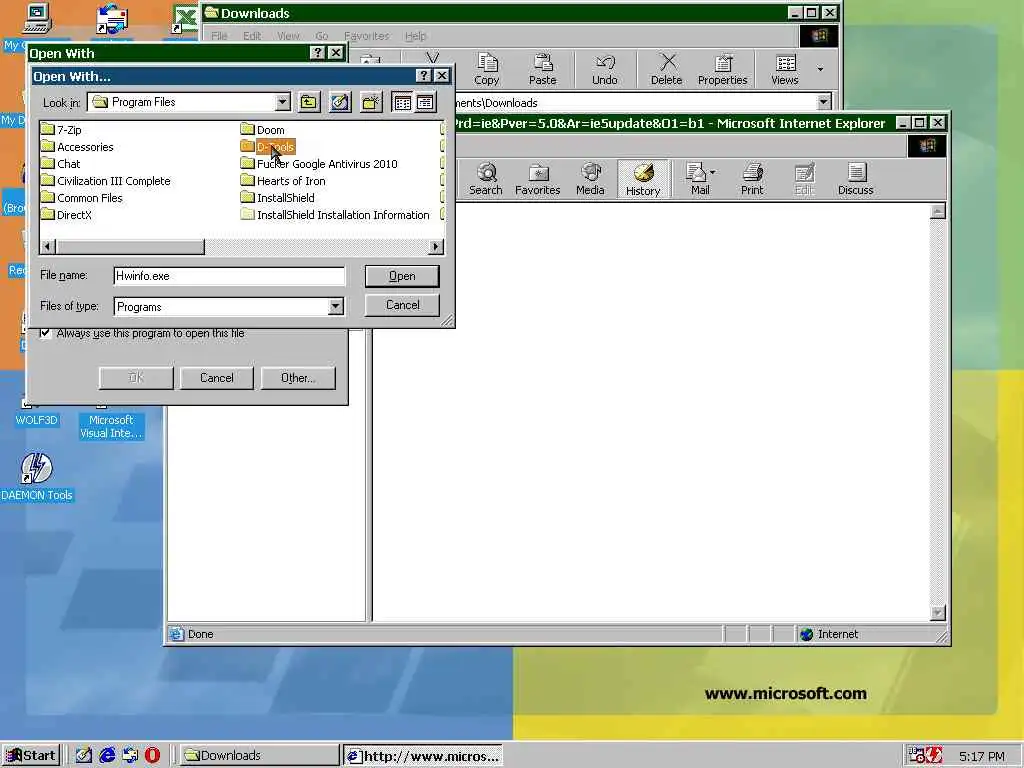This screenshot has width=1024, height=768.
Task: Click Cancel beside the Other... button
Action: (217, 378)
